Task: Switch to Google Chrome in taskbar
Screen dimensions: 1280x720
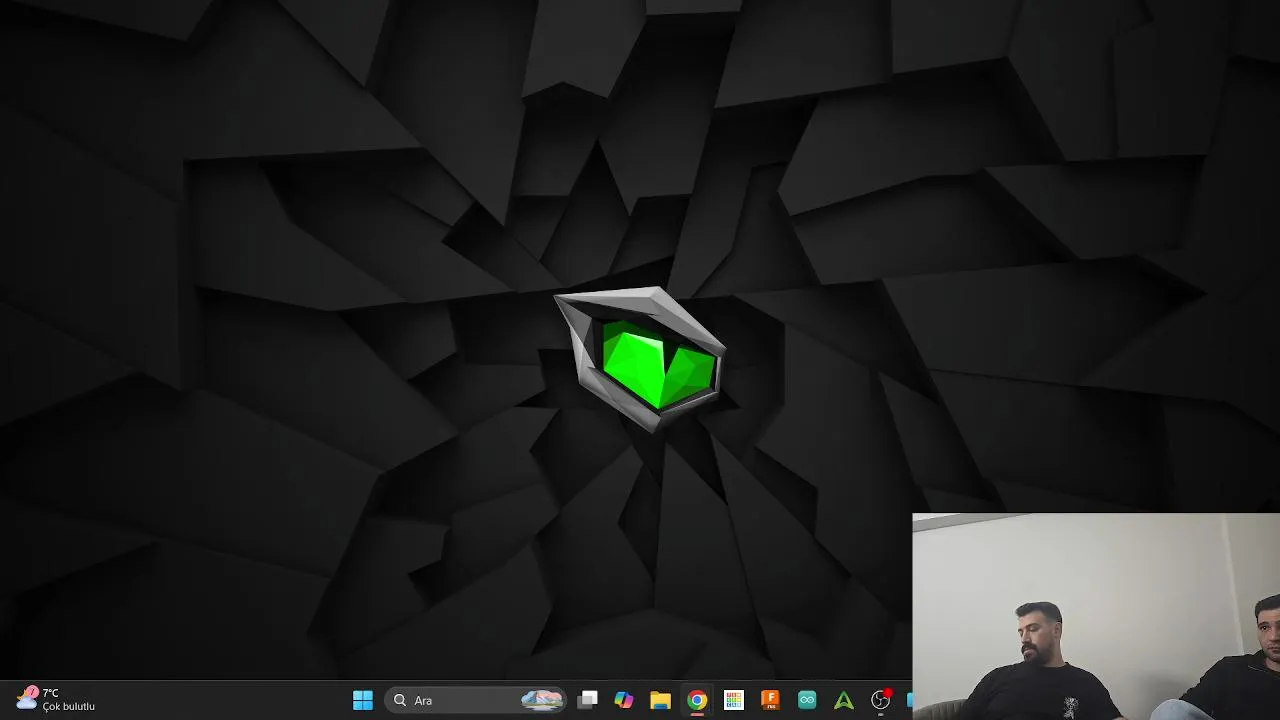Action: point(697,700)
